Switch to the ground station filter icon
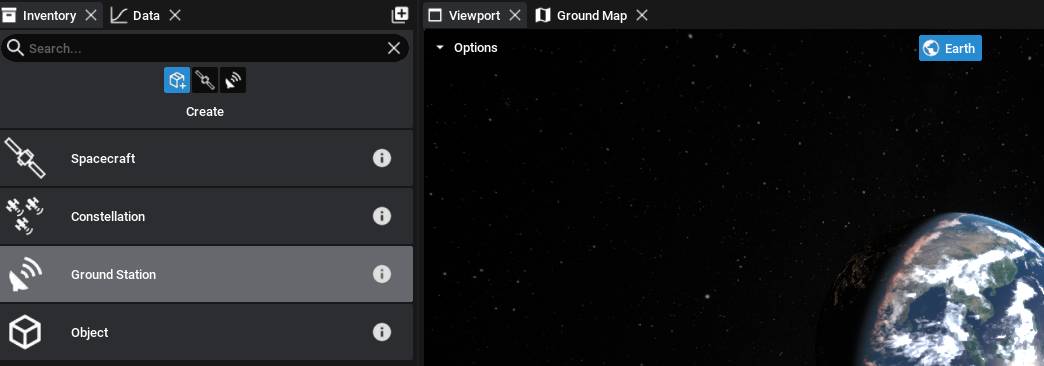 point(233,81)
